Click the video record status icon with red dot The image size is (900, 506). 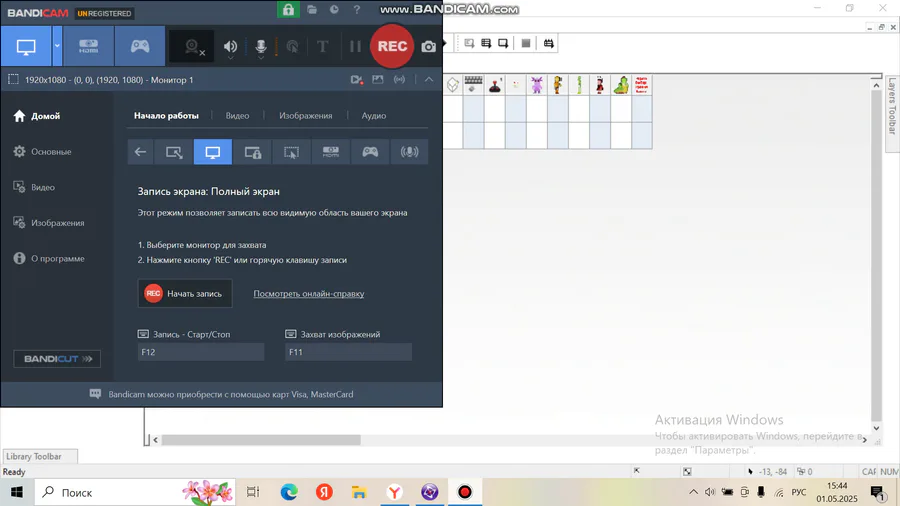click(x=356, y=80)
